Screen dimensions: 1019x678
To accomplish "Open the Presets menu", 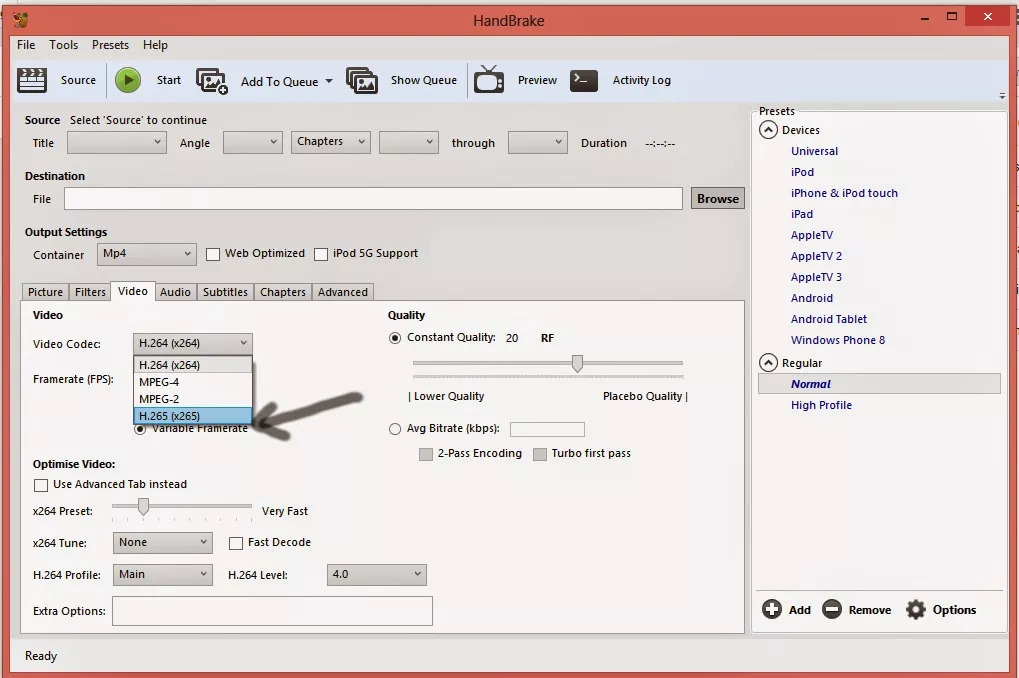I will point(110,45).
